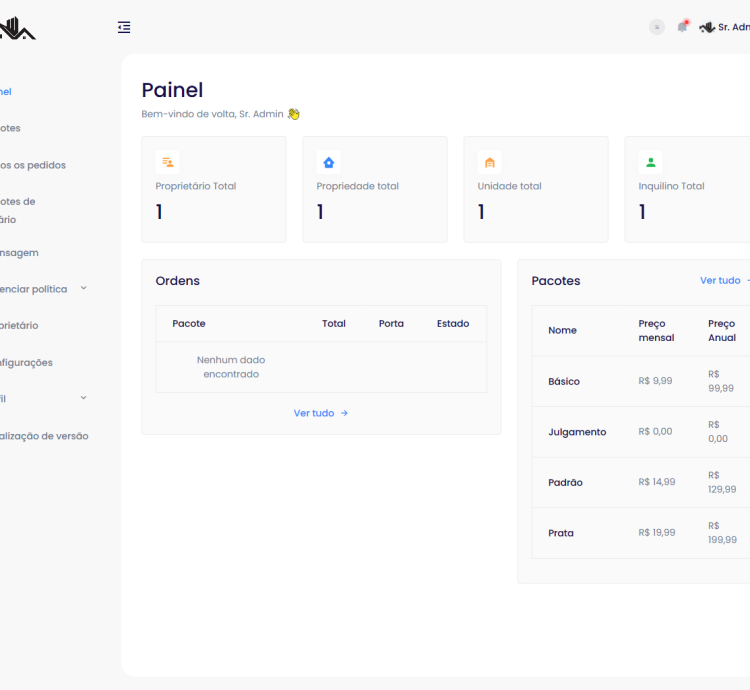
Task: Click Ver tudo in Pacotes panel
Action: click(x=722, y=281)
